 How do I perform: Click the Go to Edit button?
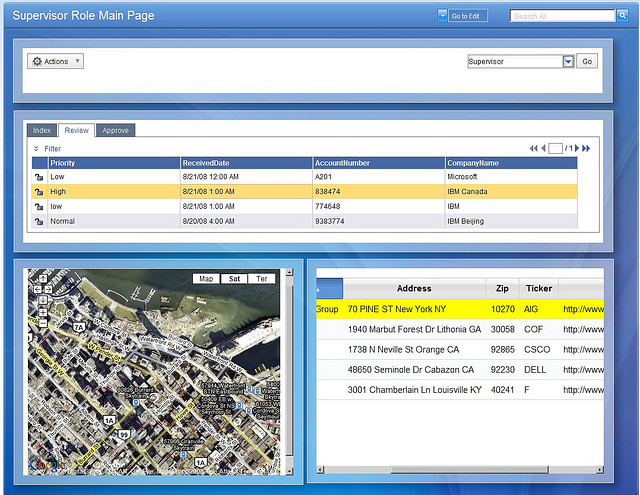(x=468, y=16)
